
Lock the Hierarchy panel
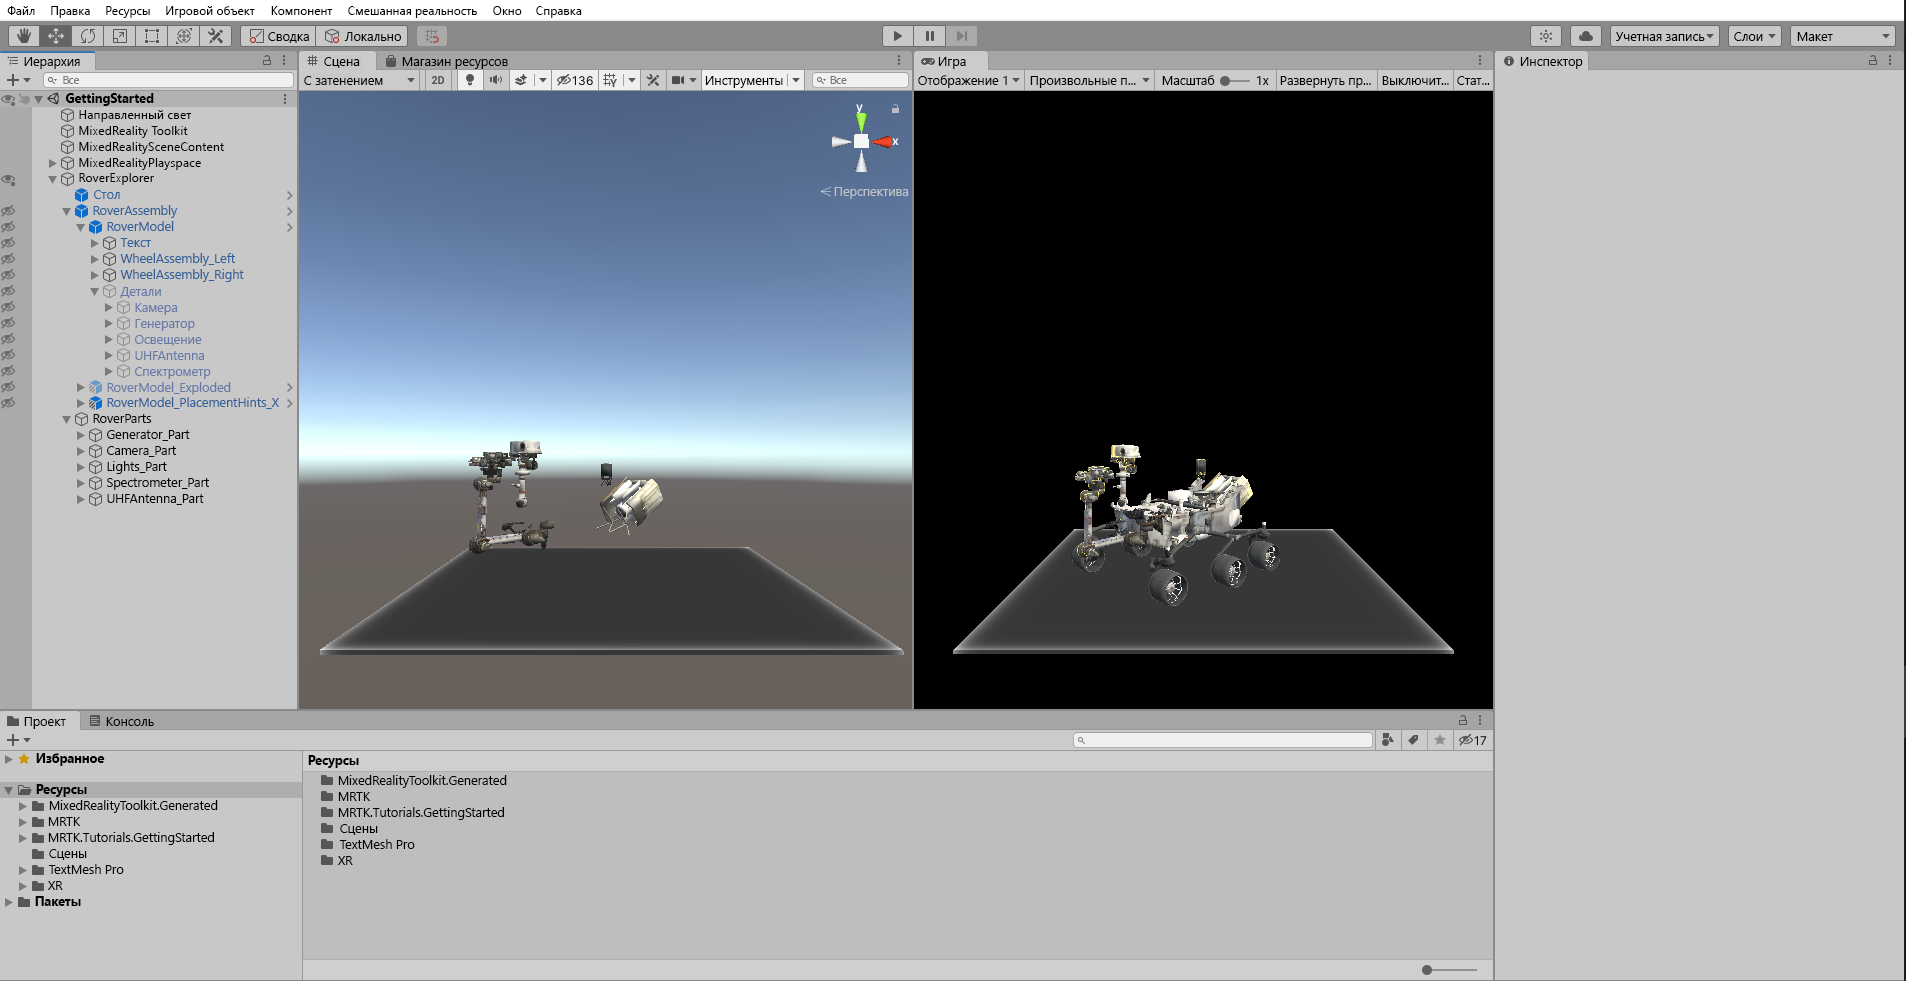pyautogui.click(x=267, y=61)
